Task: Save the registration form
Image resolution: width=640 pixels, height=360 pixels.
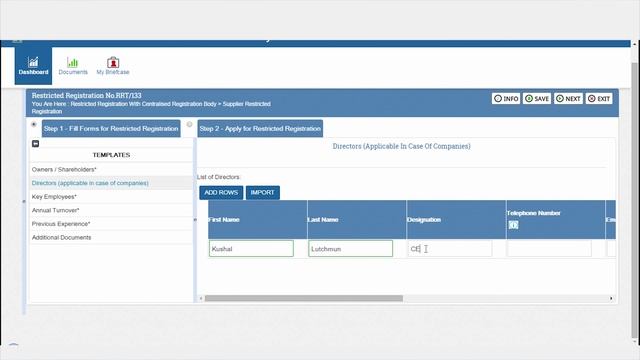Action: pyautogui.click(x=537, y=98)
